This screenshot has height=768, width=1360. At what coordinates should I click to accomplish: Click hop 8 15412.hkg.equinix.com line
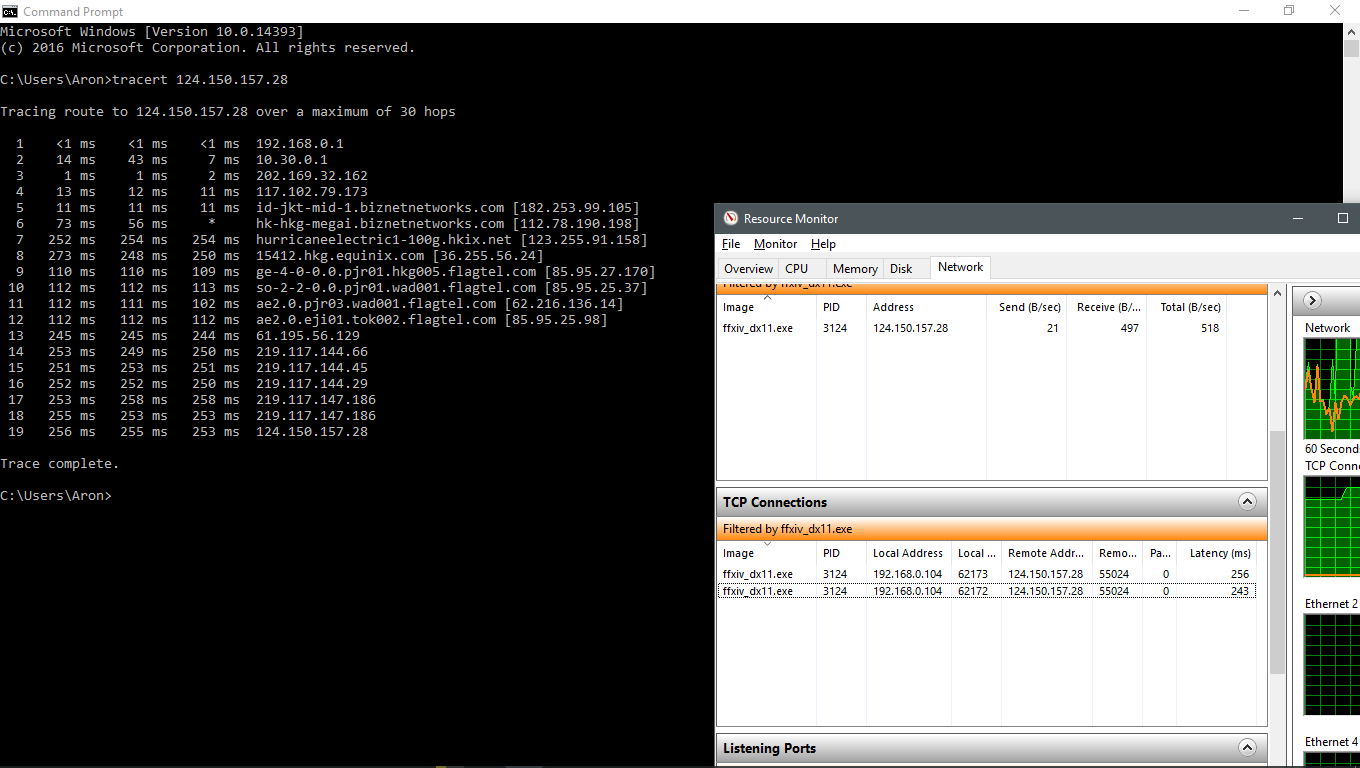280,256
